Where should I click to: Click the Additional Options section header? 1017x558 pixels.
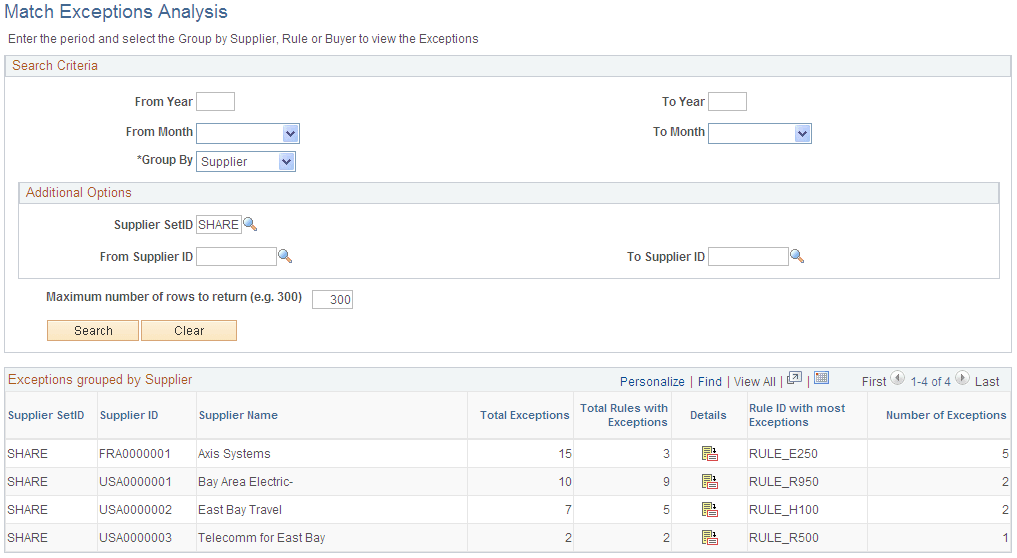click(78, 193)
